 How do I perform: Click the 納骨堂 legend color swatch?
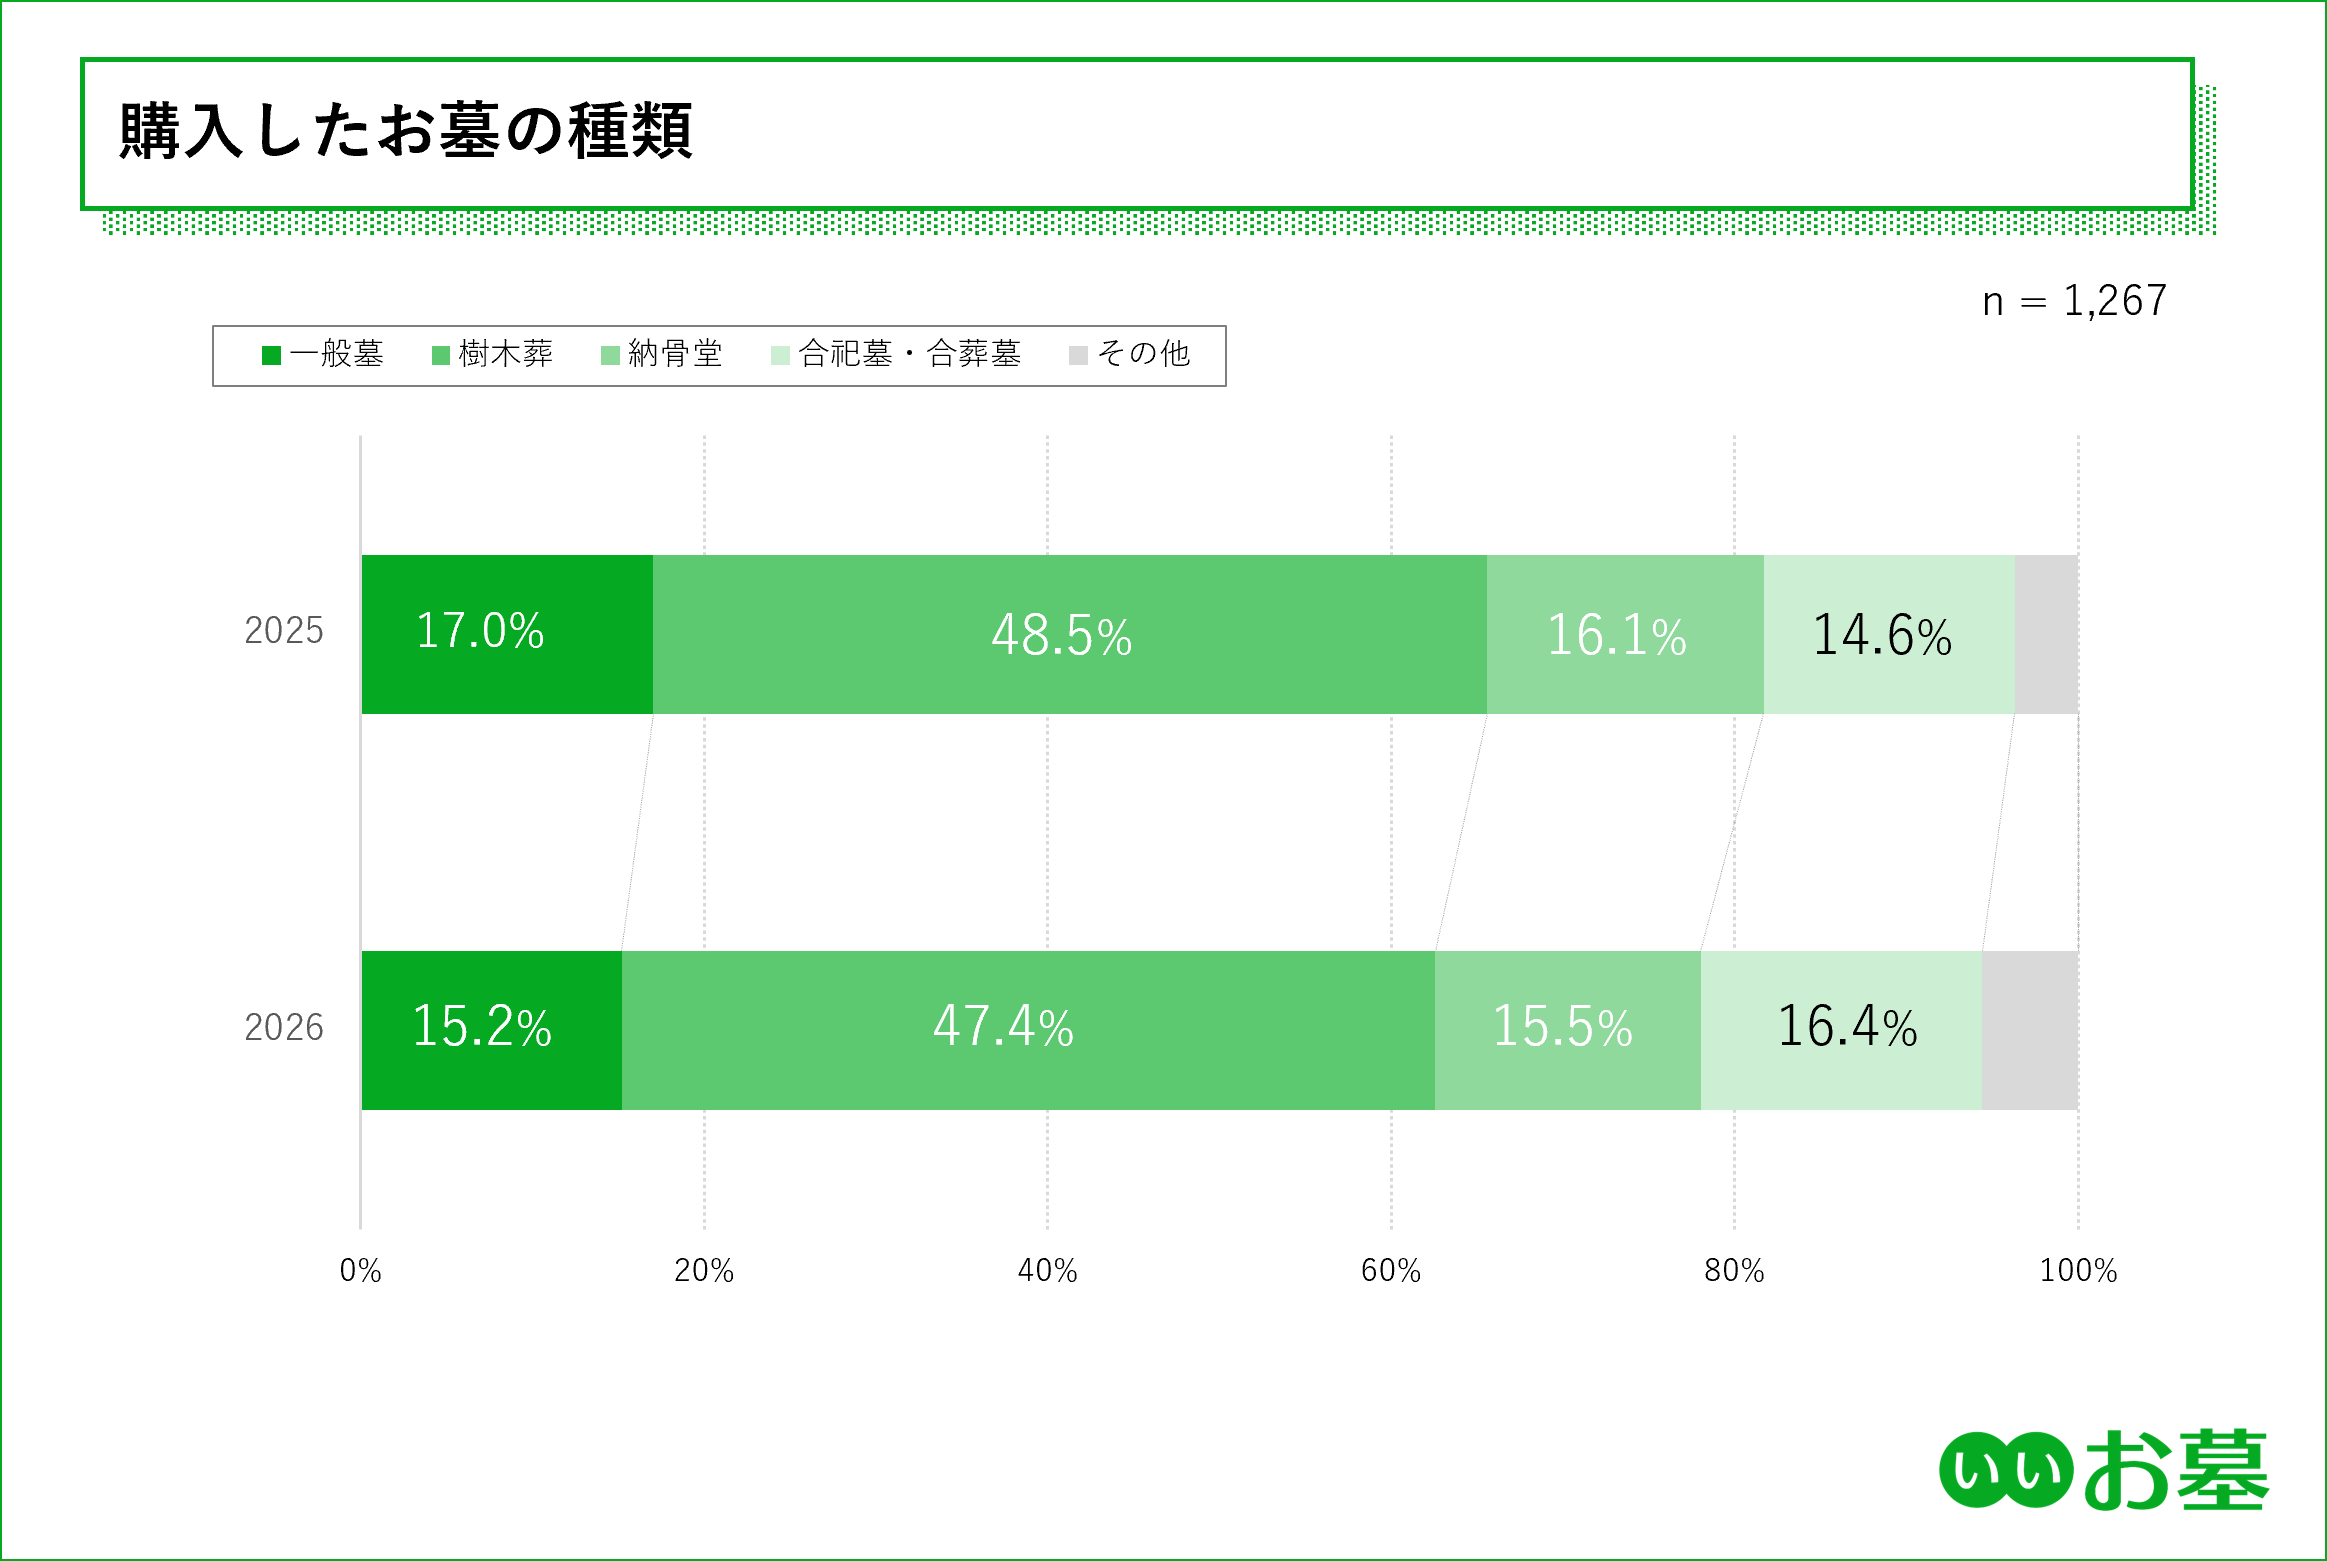coord(610,355)
